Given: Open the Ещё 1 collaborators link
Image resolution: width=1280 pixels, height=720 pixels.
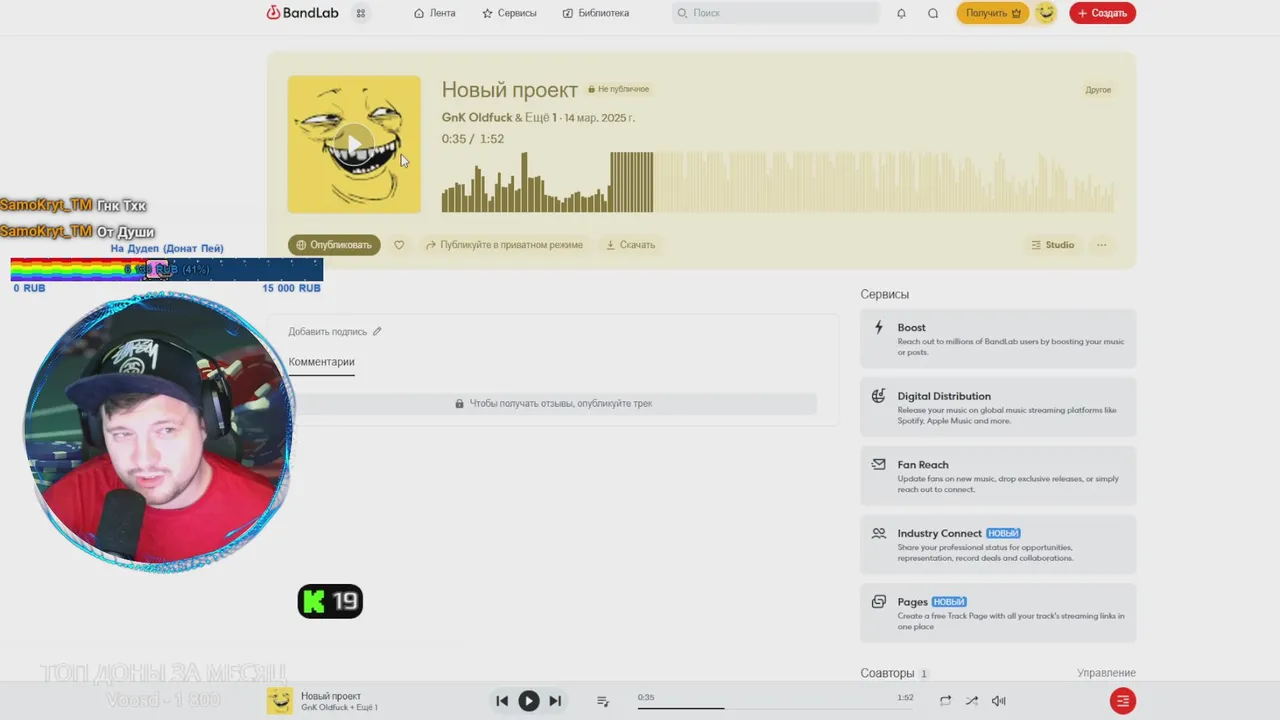Looking at the screenshot, I should click(x=541, y=118).
